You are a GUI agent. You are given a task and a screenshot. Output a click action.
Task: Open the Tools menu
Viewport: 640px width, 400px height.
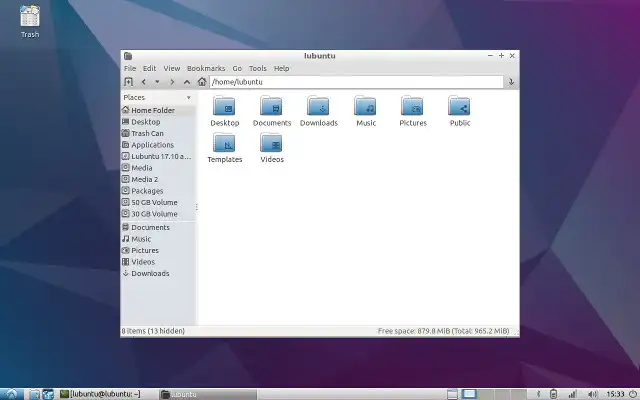click(x=257, y=68)
